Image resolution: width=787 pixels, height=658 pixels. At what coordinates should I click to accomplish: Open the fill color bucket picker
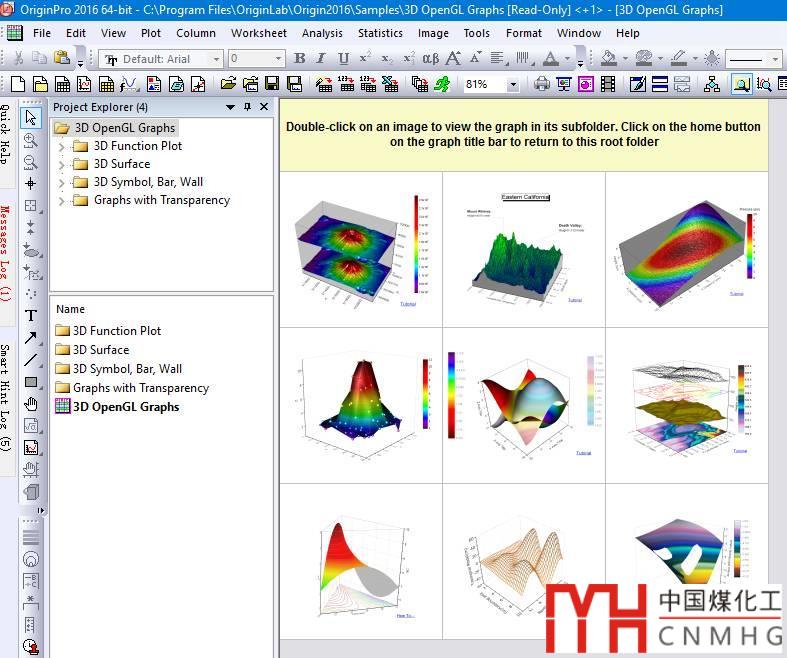(608, 59)
